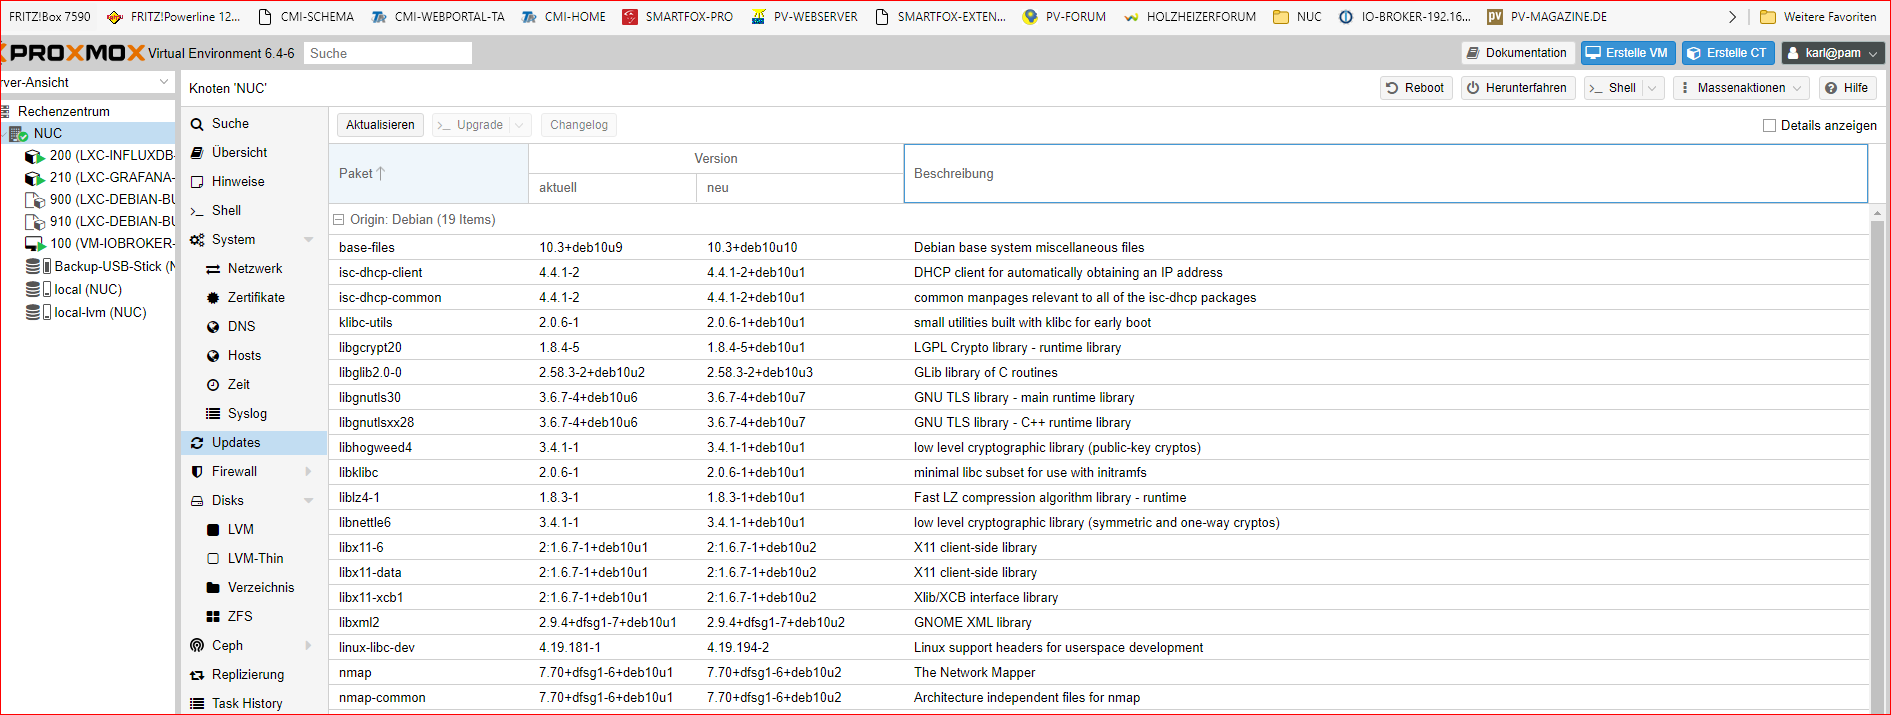
Task: Enable the Details anzeigen checkbox
Action: pyautogui.click(x=1769, y=126)
